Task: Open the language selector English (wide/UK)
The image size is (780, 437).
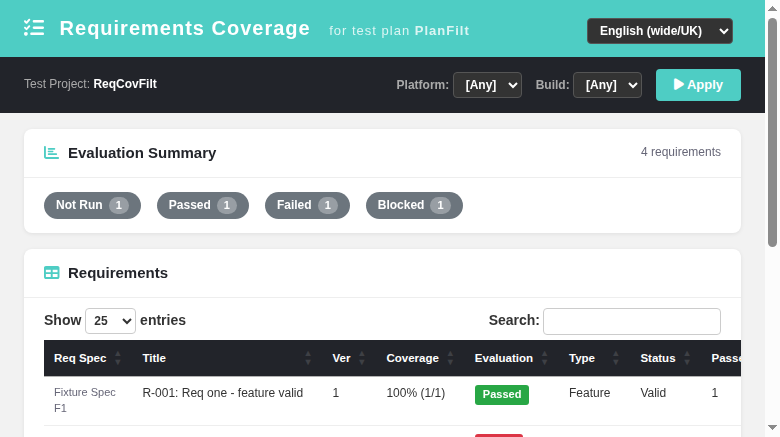Action: tap(660, 31)
